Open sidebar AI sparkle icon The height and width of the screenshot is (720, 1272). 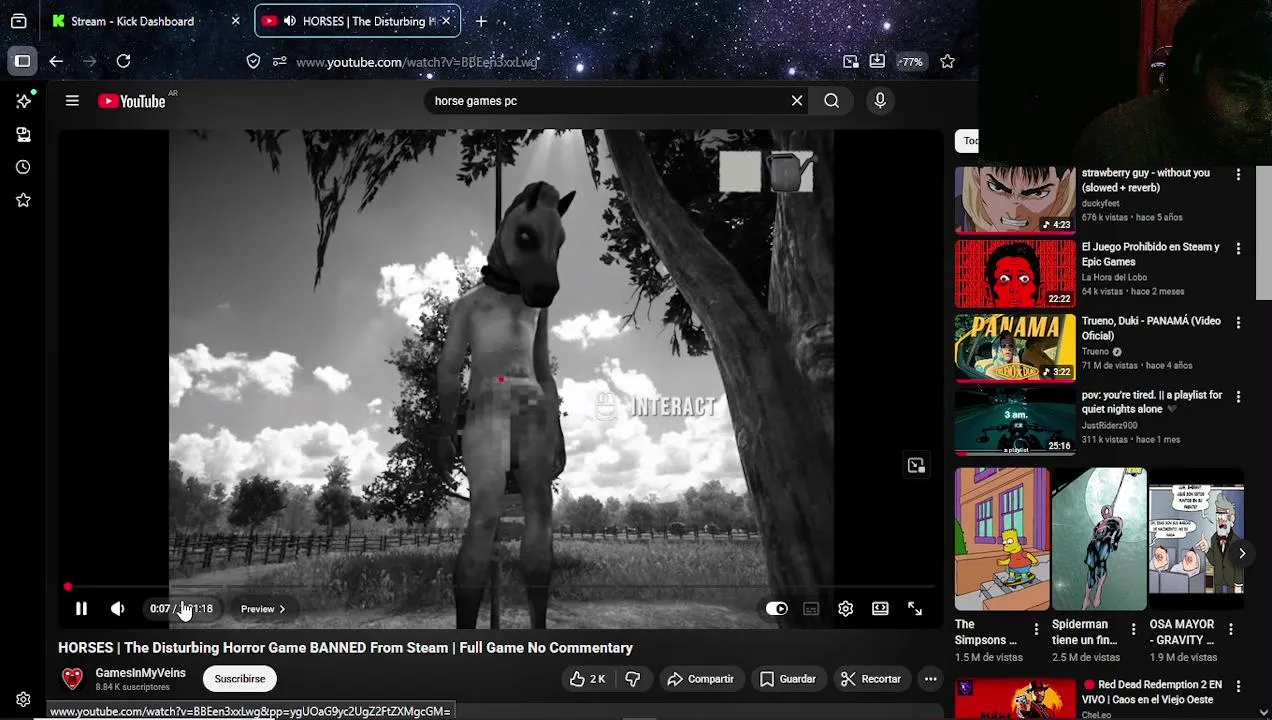[23, 101]
